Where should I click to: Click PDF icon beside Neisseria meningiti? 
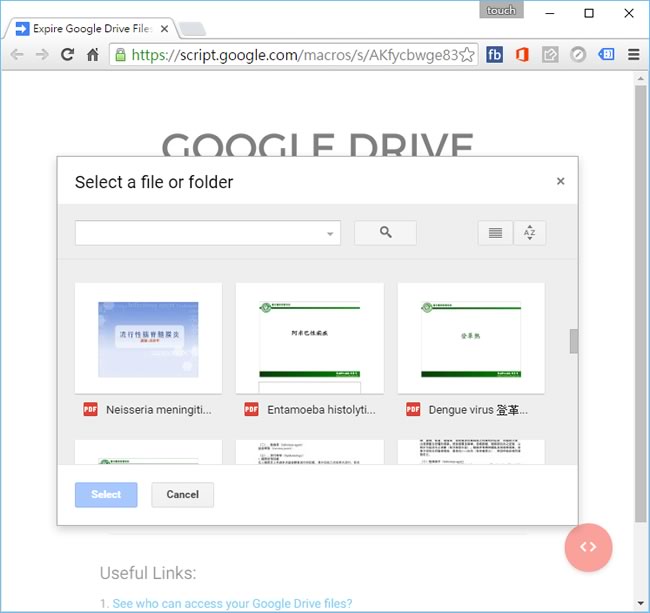pos(90,409)
